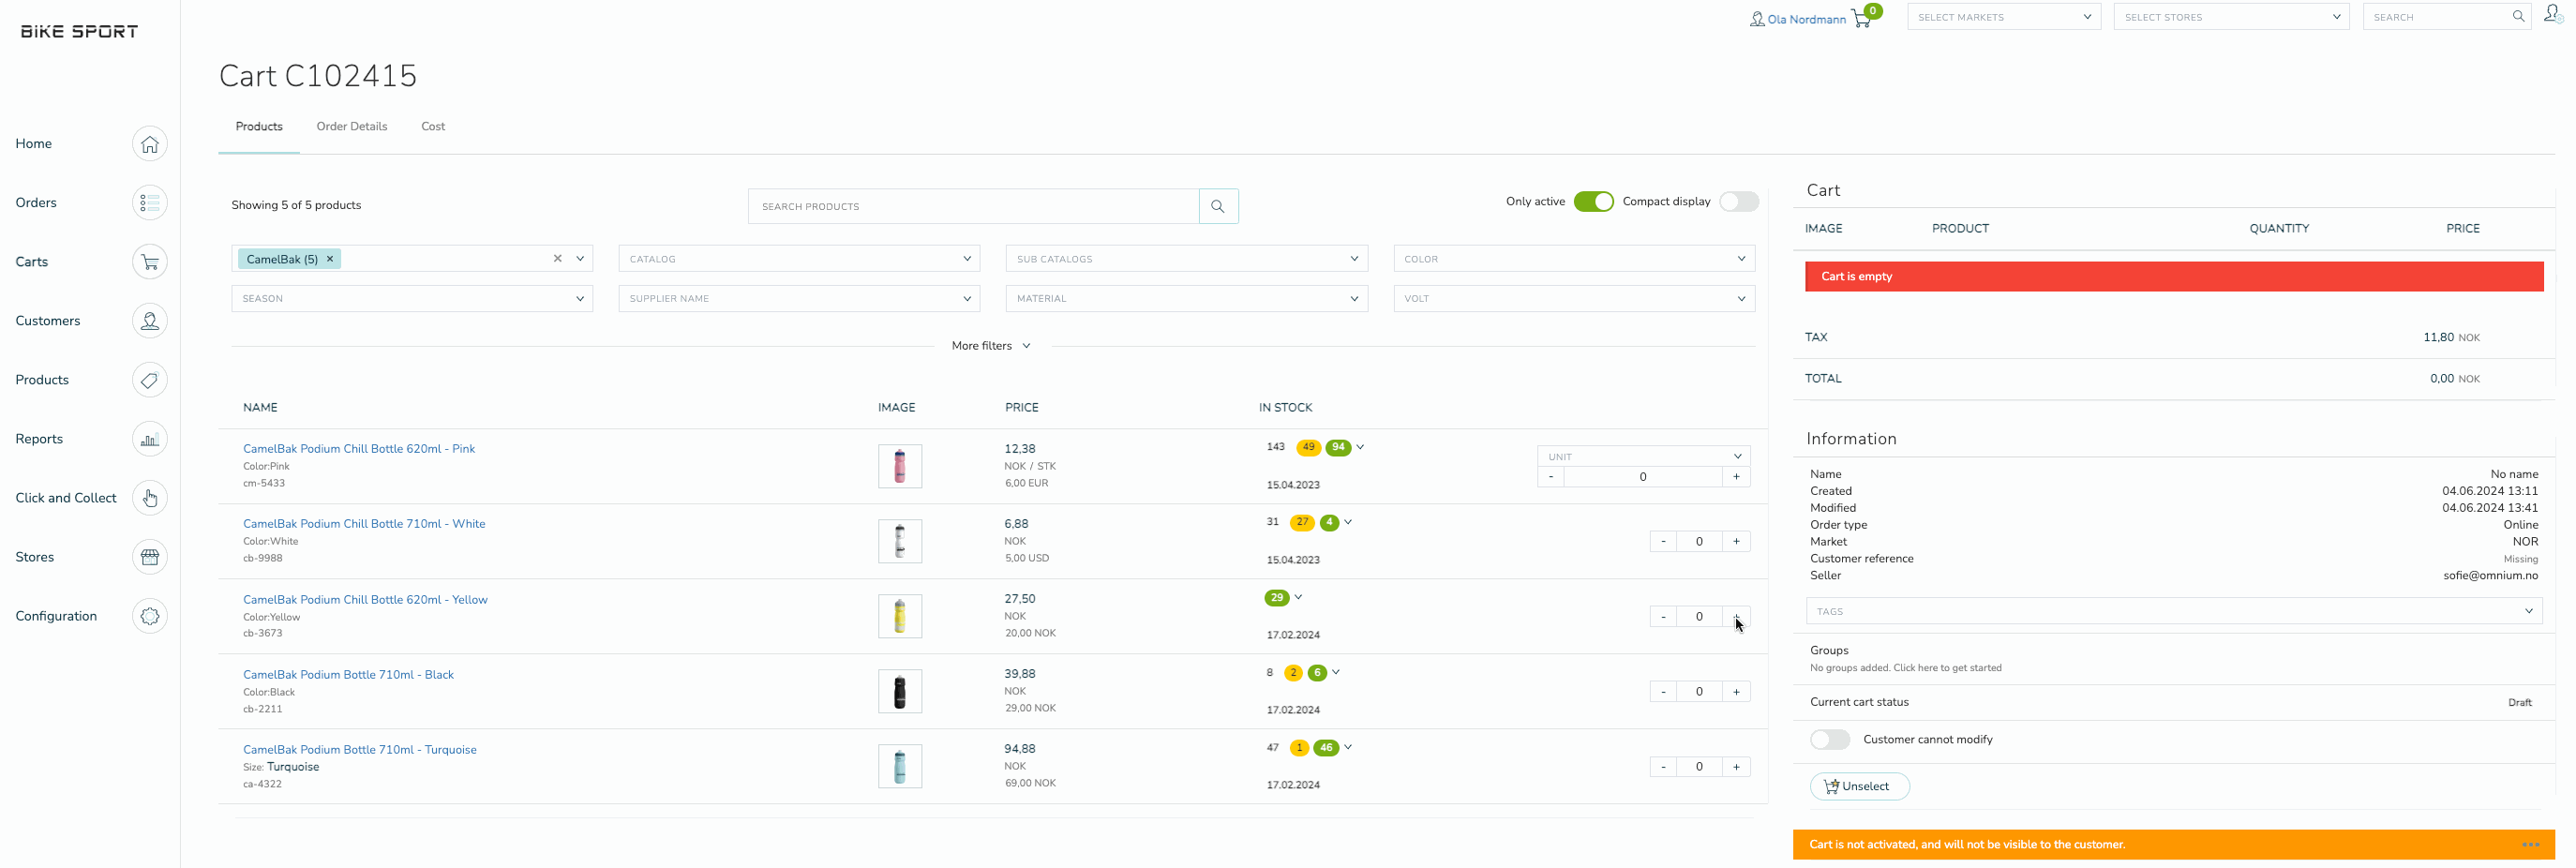This screenshot has height=868, width=2576.
Task: Open CamelBak Podium Chill Bottle 620ml - Pink link
Action: 359,449
